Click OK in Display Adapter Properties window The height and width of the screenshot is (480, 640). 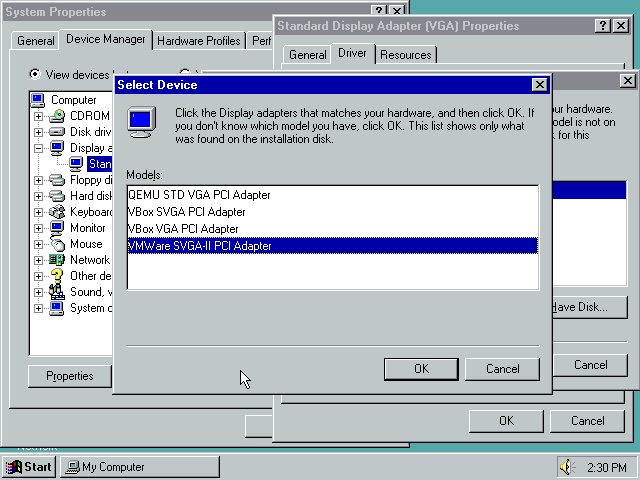tap(506, 421)
